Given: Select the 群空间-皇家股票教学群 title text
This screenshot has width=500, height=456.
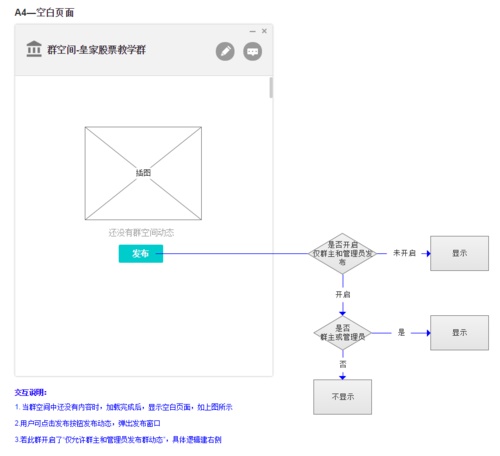Looking at the screenshot, I should click(96, 50).
